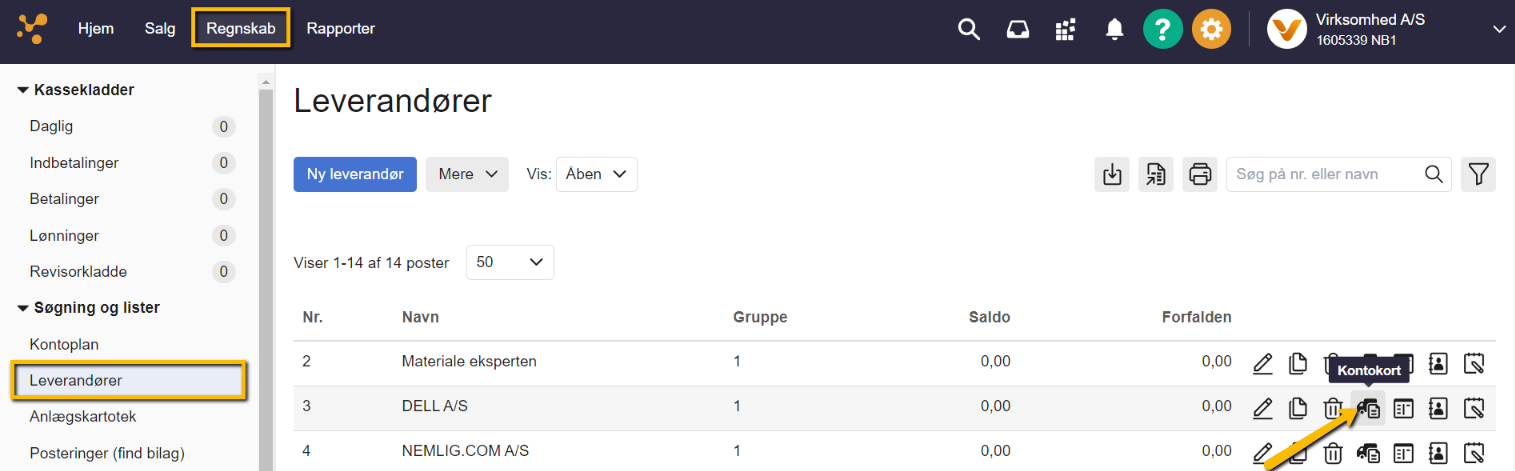This screenshot has width=1515, height=471.
Task: Click the supplier search field
Action: coord(1325,174)
